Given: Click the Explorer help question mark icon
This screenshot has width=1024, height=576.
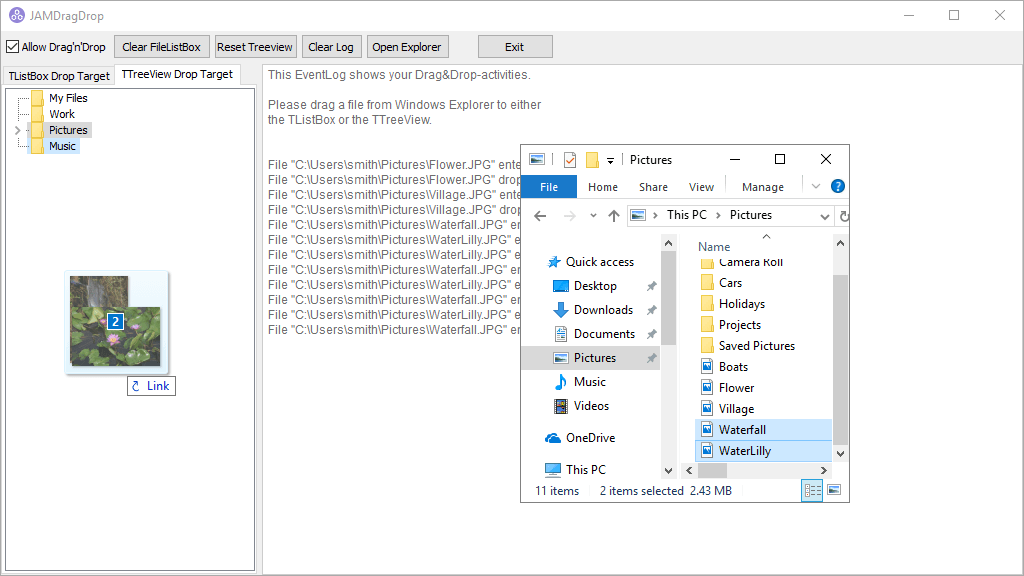Looking at the screenshot, I should 838,186.
